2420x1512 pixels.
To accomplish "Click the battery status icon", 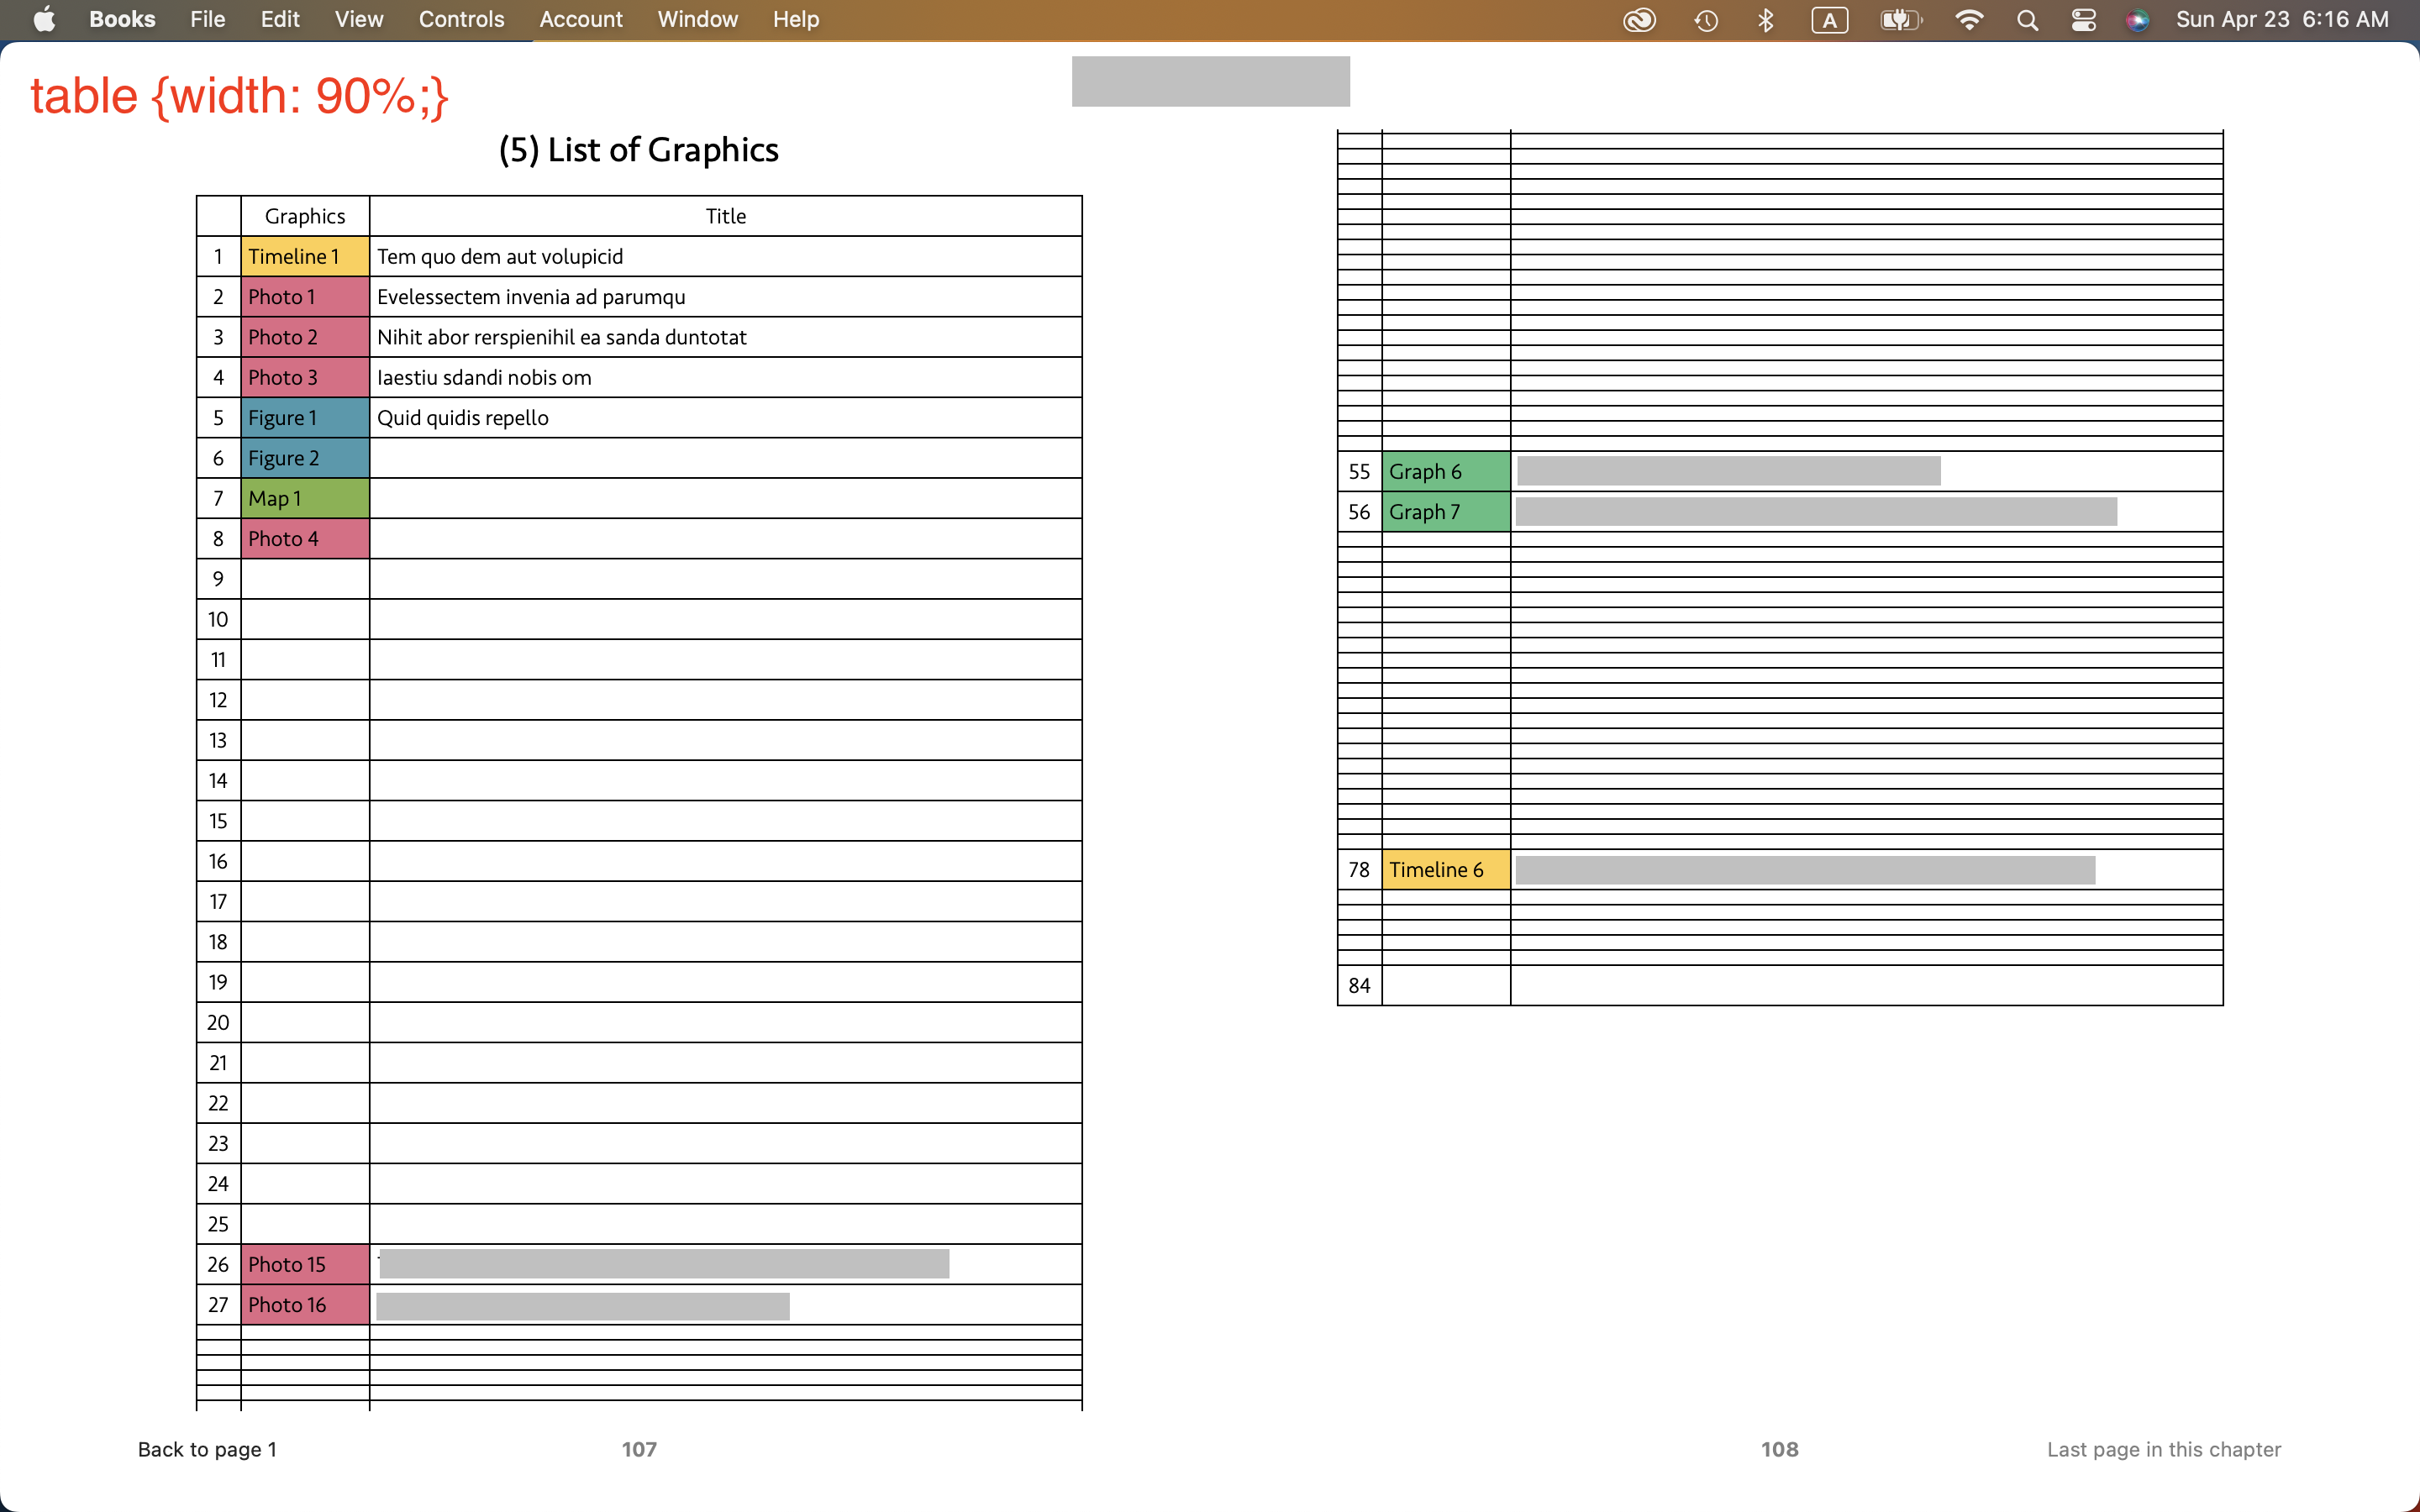I will tap(1899, 19).
